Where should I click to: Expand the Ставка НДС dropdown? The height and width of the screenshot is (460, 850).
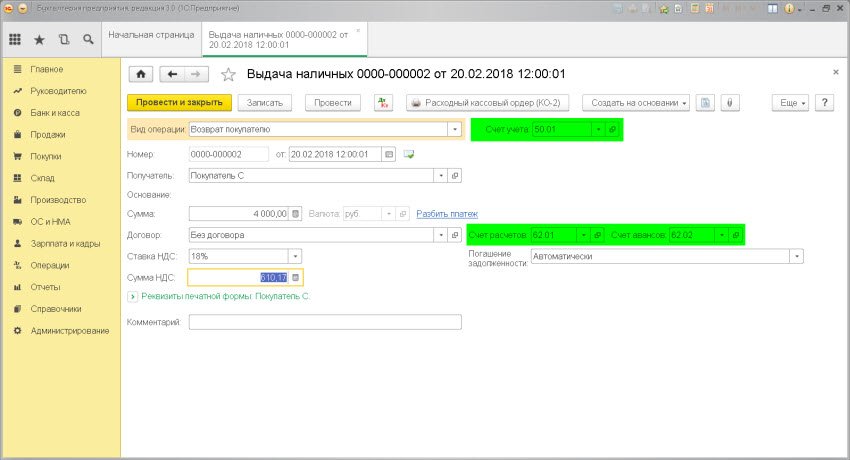[295, 256]
